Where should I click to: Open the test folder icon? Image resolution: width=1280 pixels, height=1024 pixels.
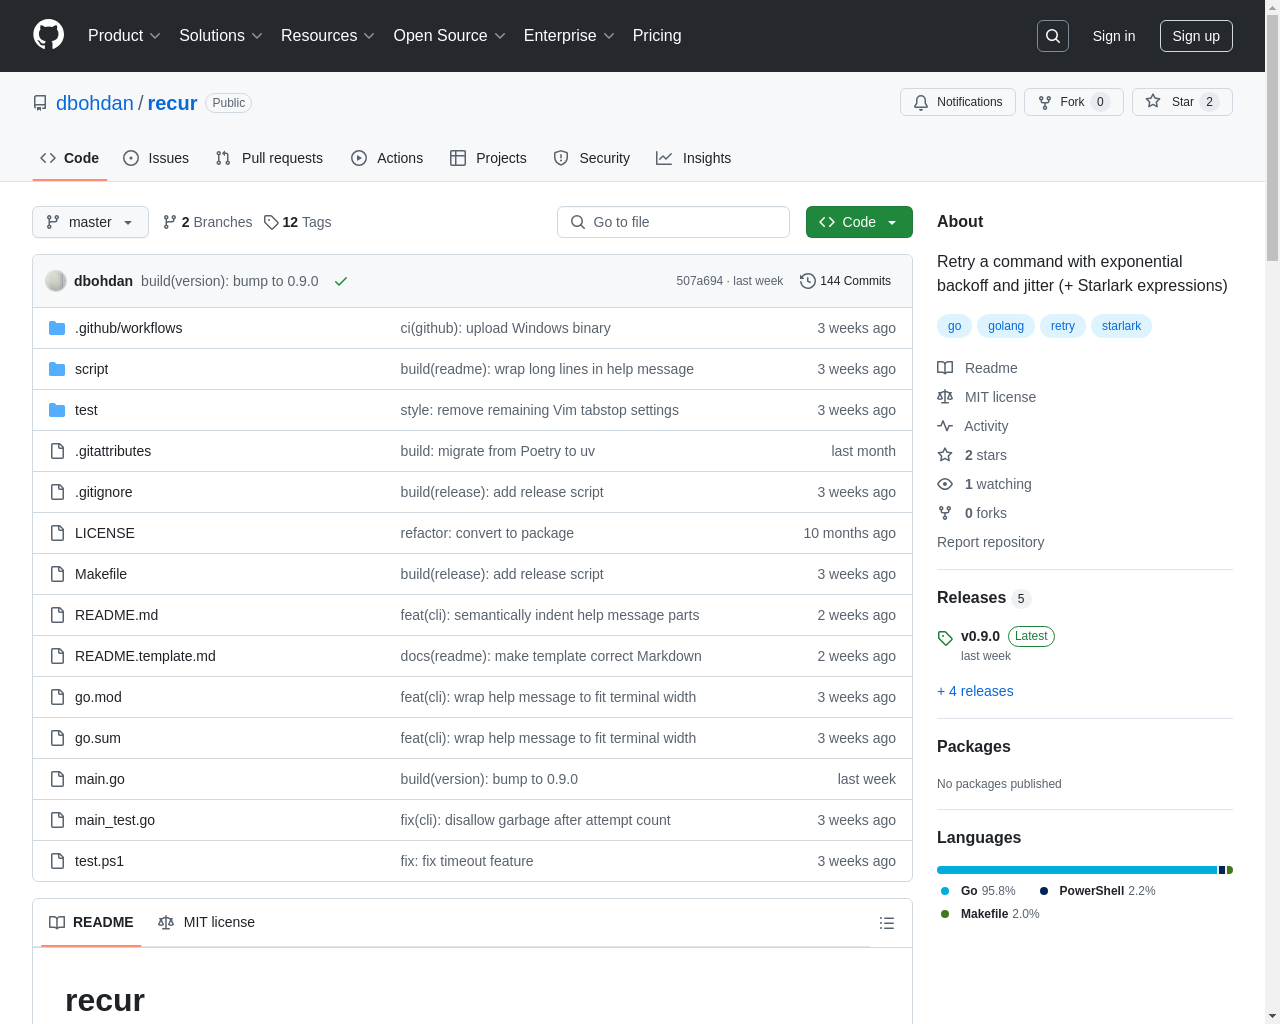(57, 410)
